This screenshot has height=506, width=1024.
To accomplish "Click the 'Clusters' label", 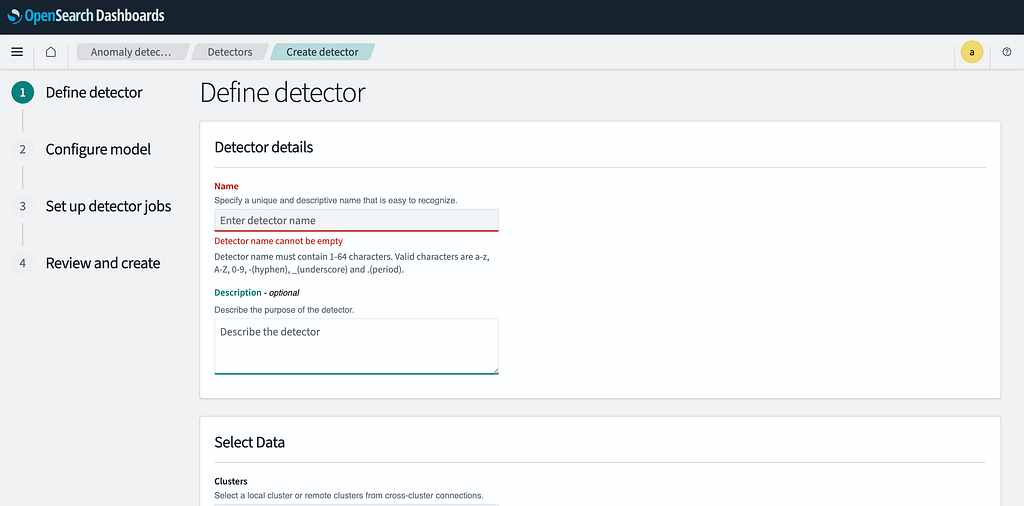I will pyautogui.click(x=231, y=481).
